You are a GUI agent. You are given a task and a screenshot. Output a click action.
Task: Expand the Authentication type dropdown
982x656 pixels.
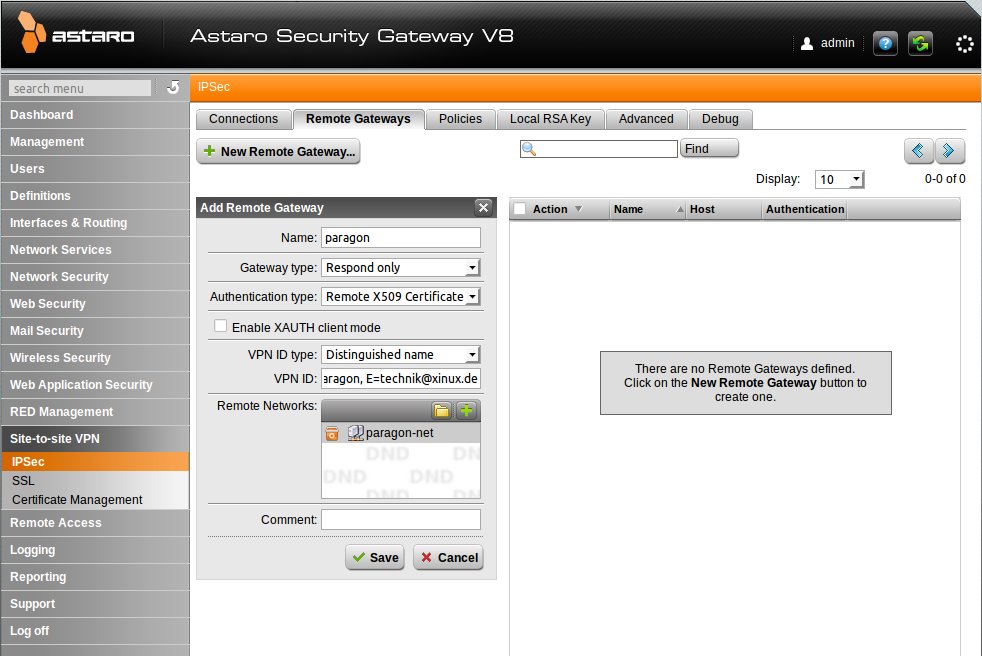401,297
